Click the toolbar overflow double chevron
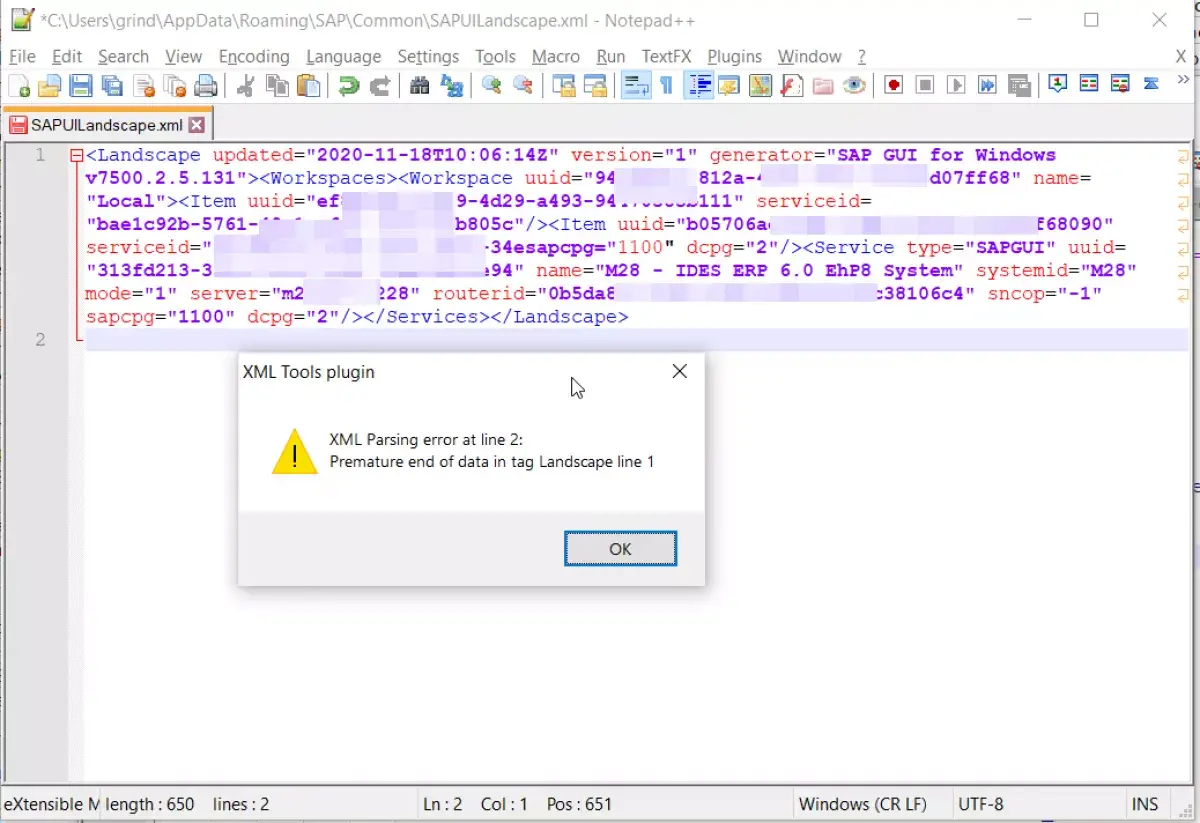This screenshot has width=1200, height=823. 1184,80
